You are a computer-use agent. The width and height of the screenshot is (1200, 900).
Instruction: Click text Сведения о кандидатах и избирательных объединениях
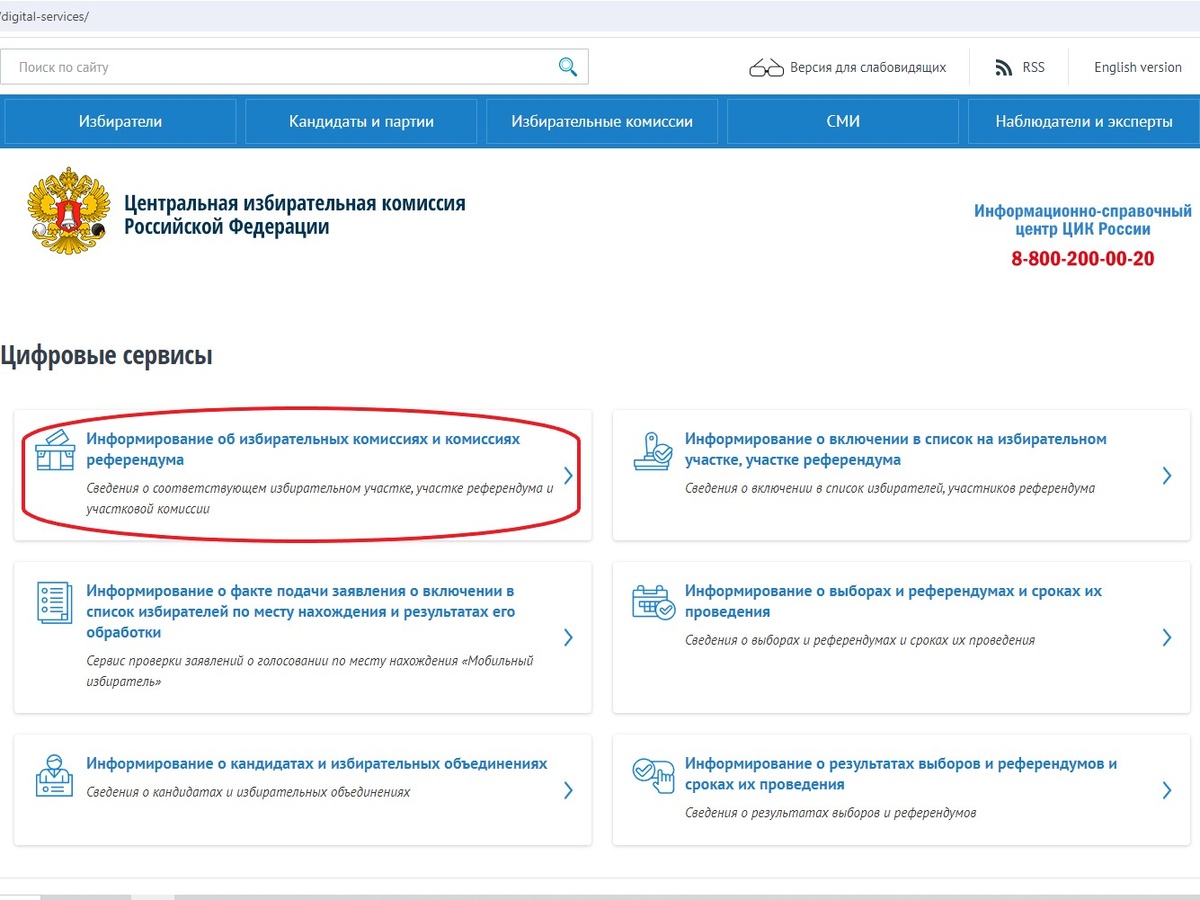point(248,791)
